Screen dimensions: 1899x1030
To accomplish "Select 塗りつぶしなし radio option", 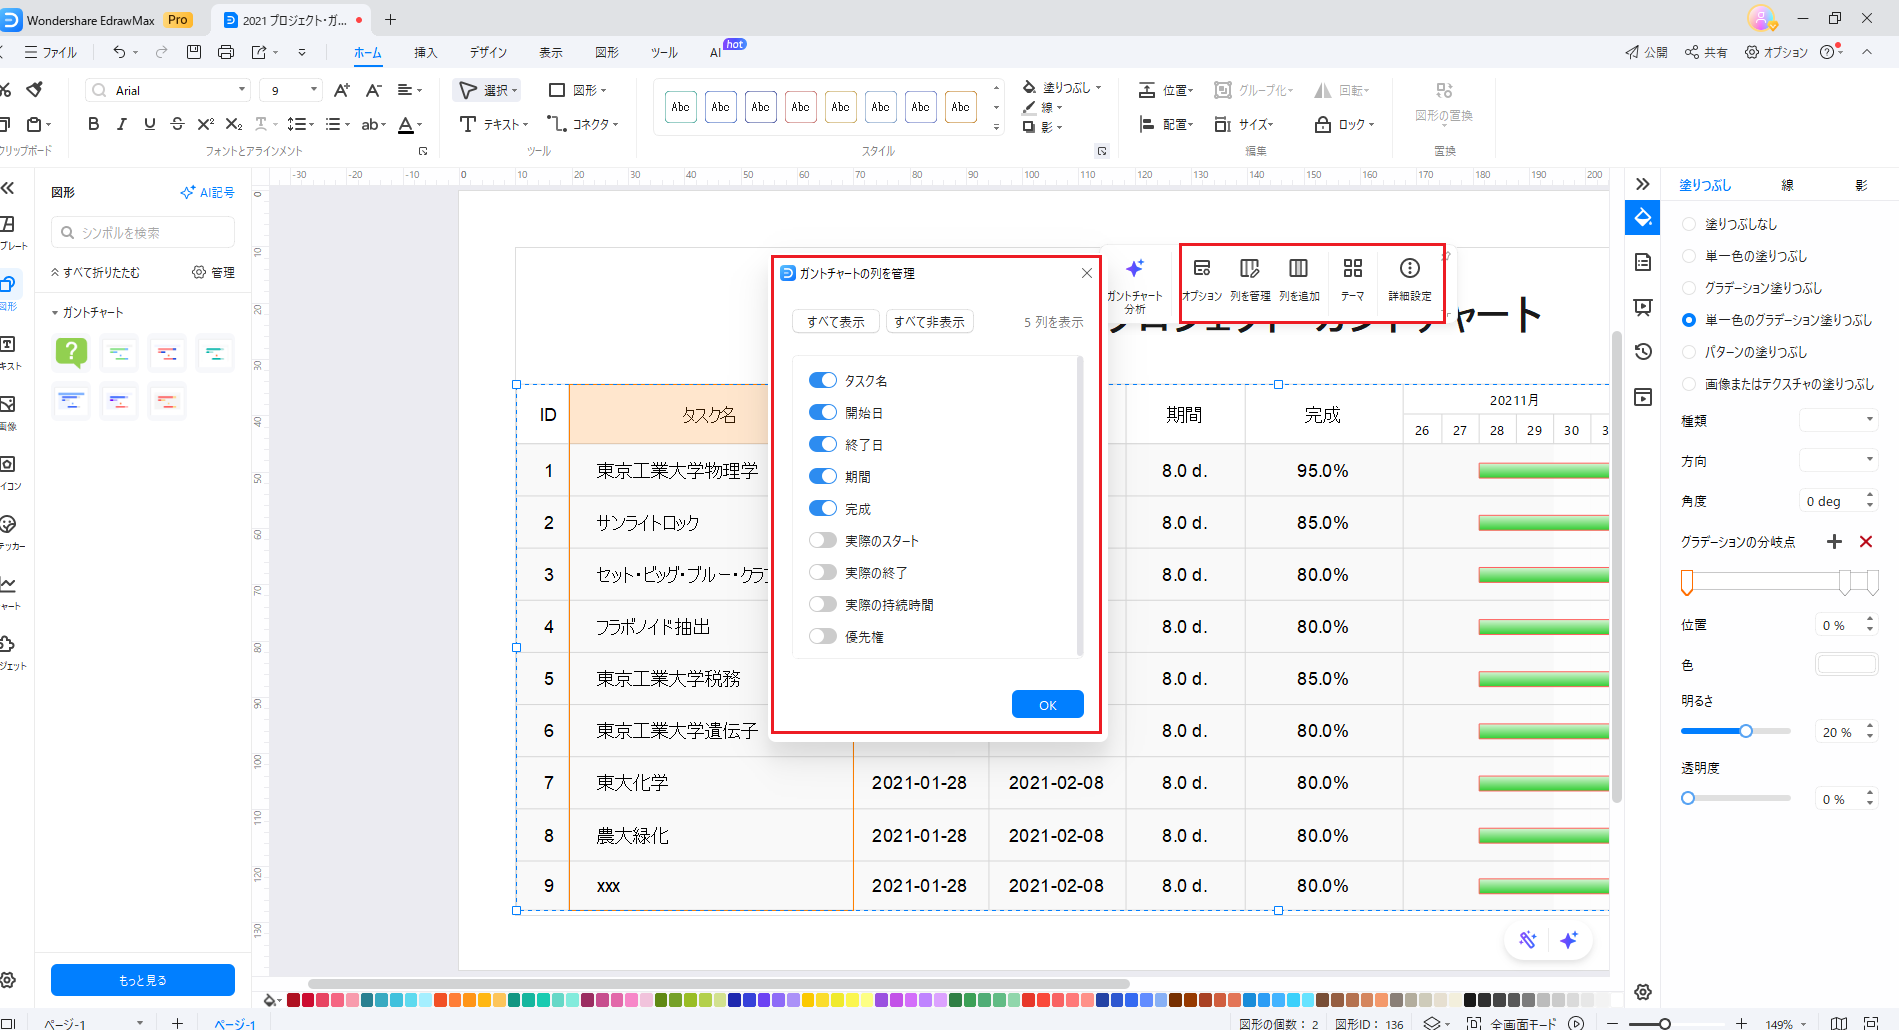I will click(x=1689, y=224).
